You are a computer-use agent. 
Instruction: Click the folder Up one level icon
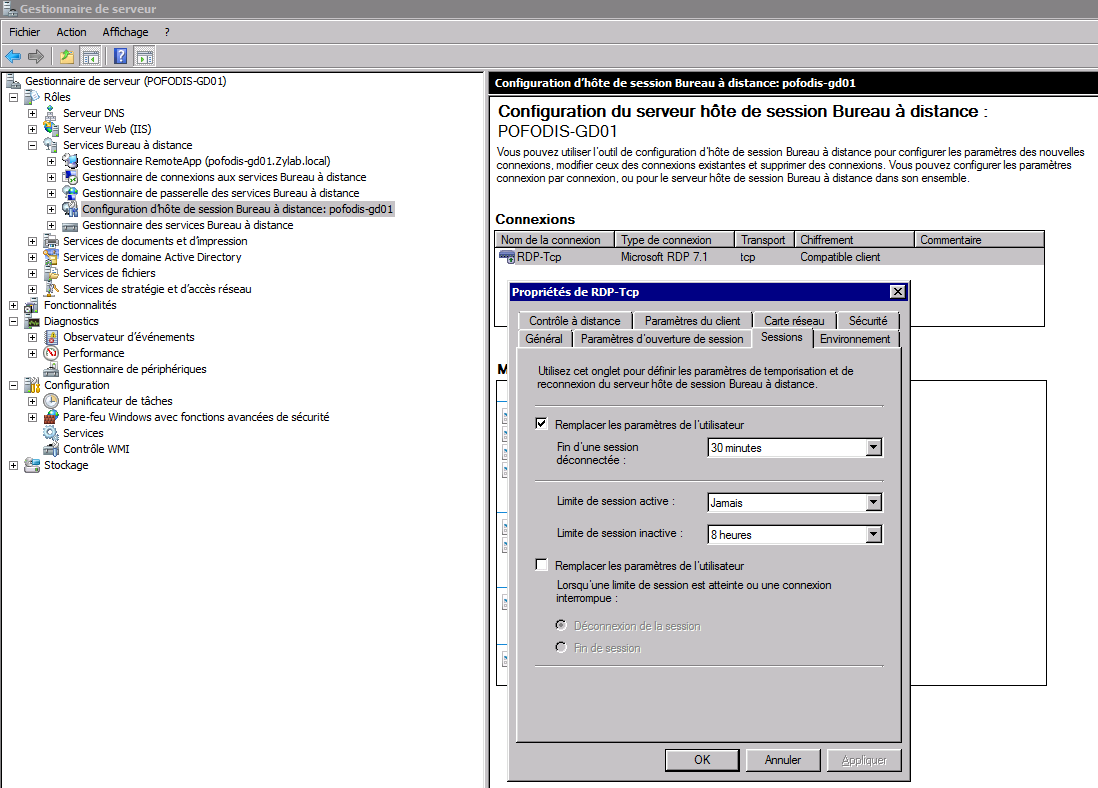click(67, 56)
